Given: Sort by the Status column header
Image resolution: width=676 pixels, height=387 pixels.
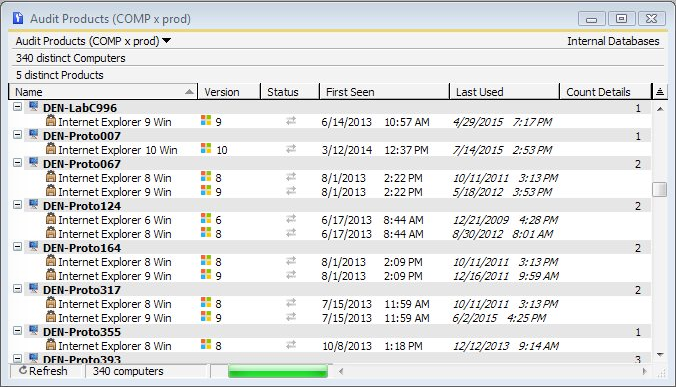Looking at the screenshot, I should tap(290, 92).
